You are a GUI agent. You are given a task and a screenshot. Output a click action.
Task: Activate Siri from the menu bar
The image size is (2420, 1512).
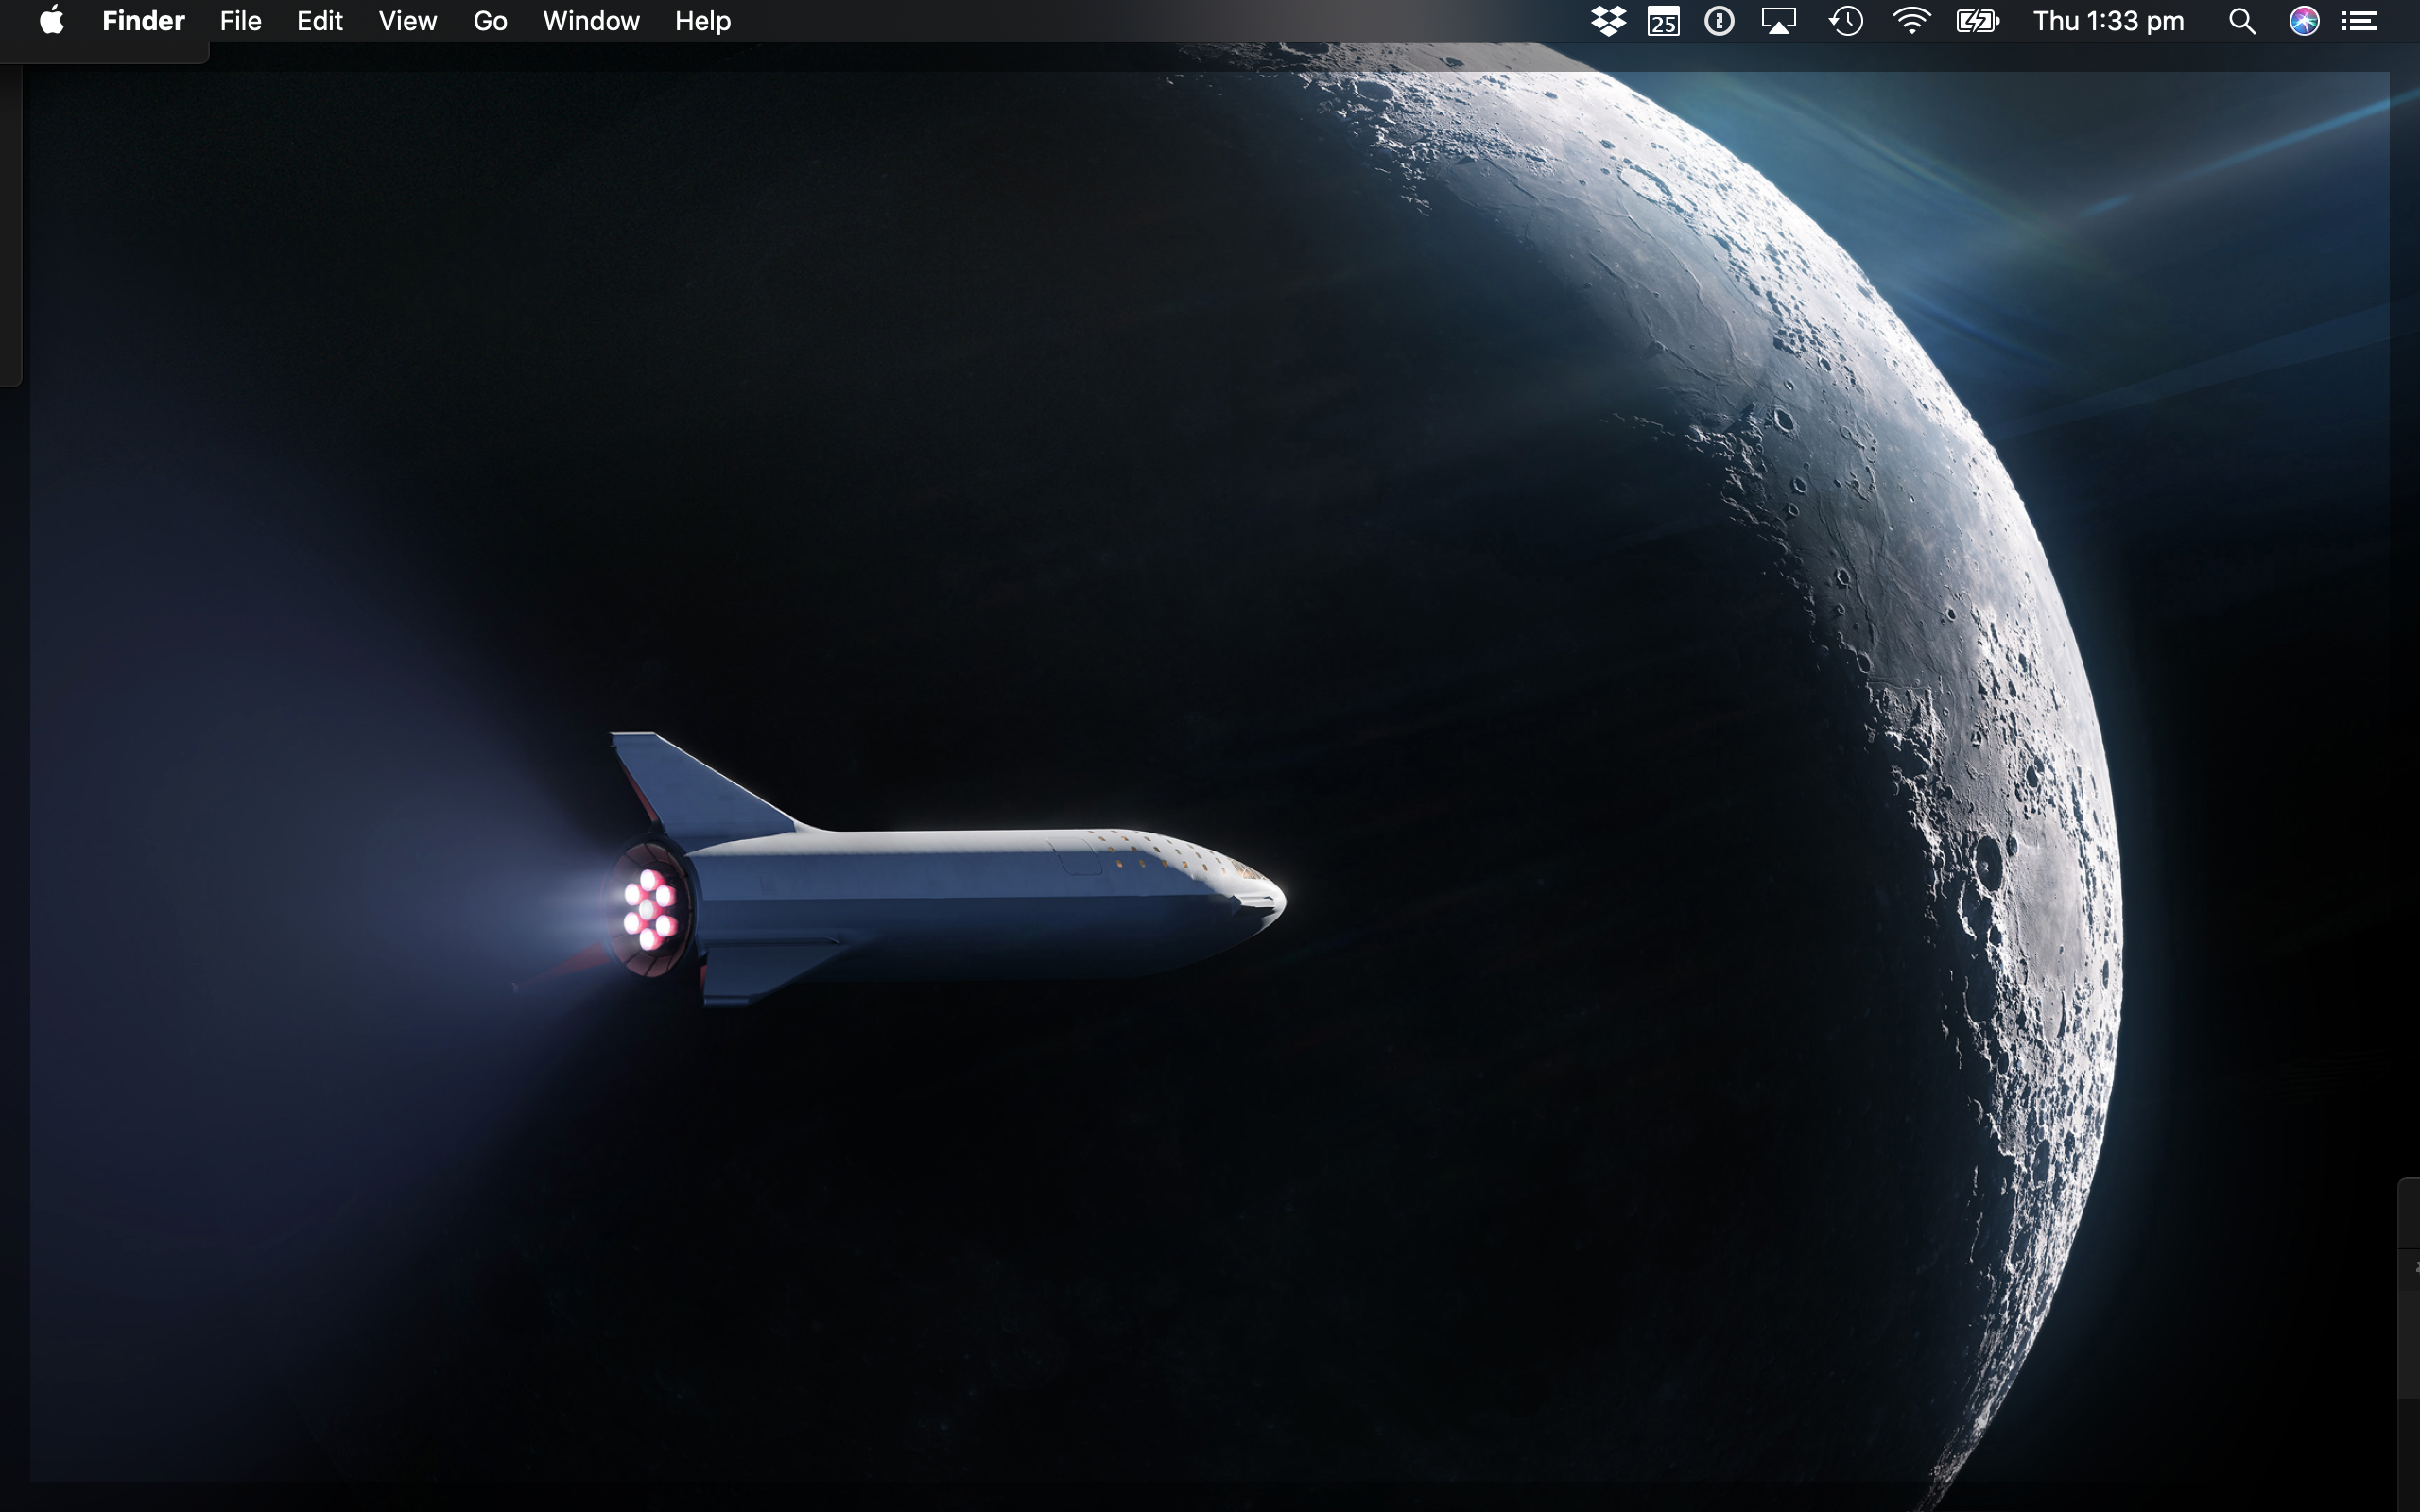(x=2304, y=21)
